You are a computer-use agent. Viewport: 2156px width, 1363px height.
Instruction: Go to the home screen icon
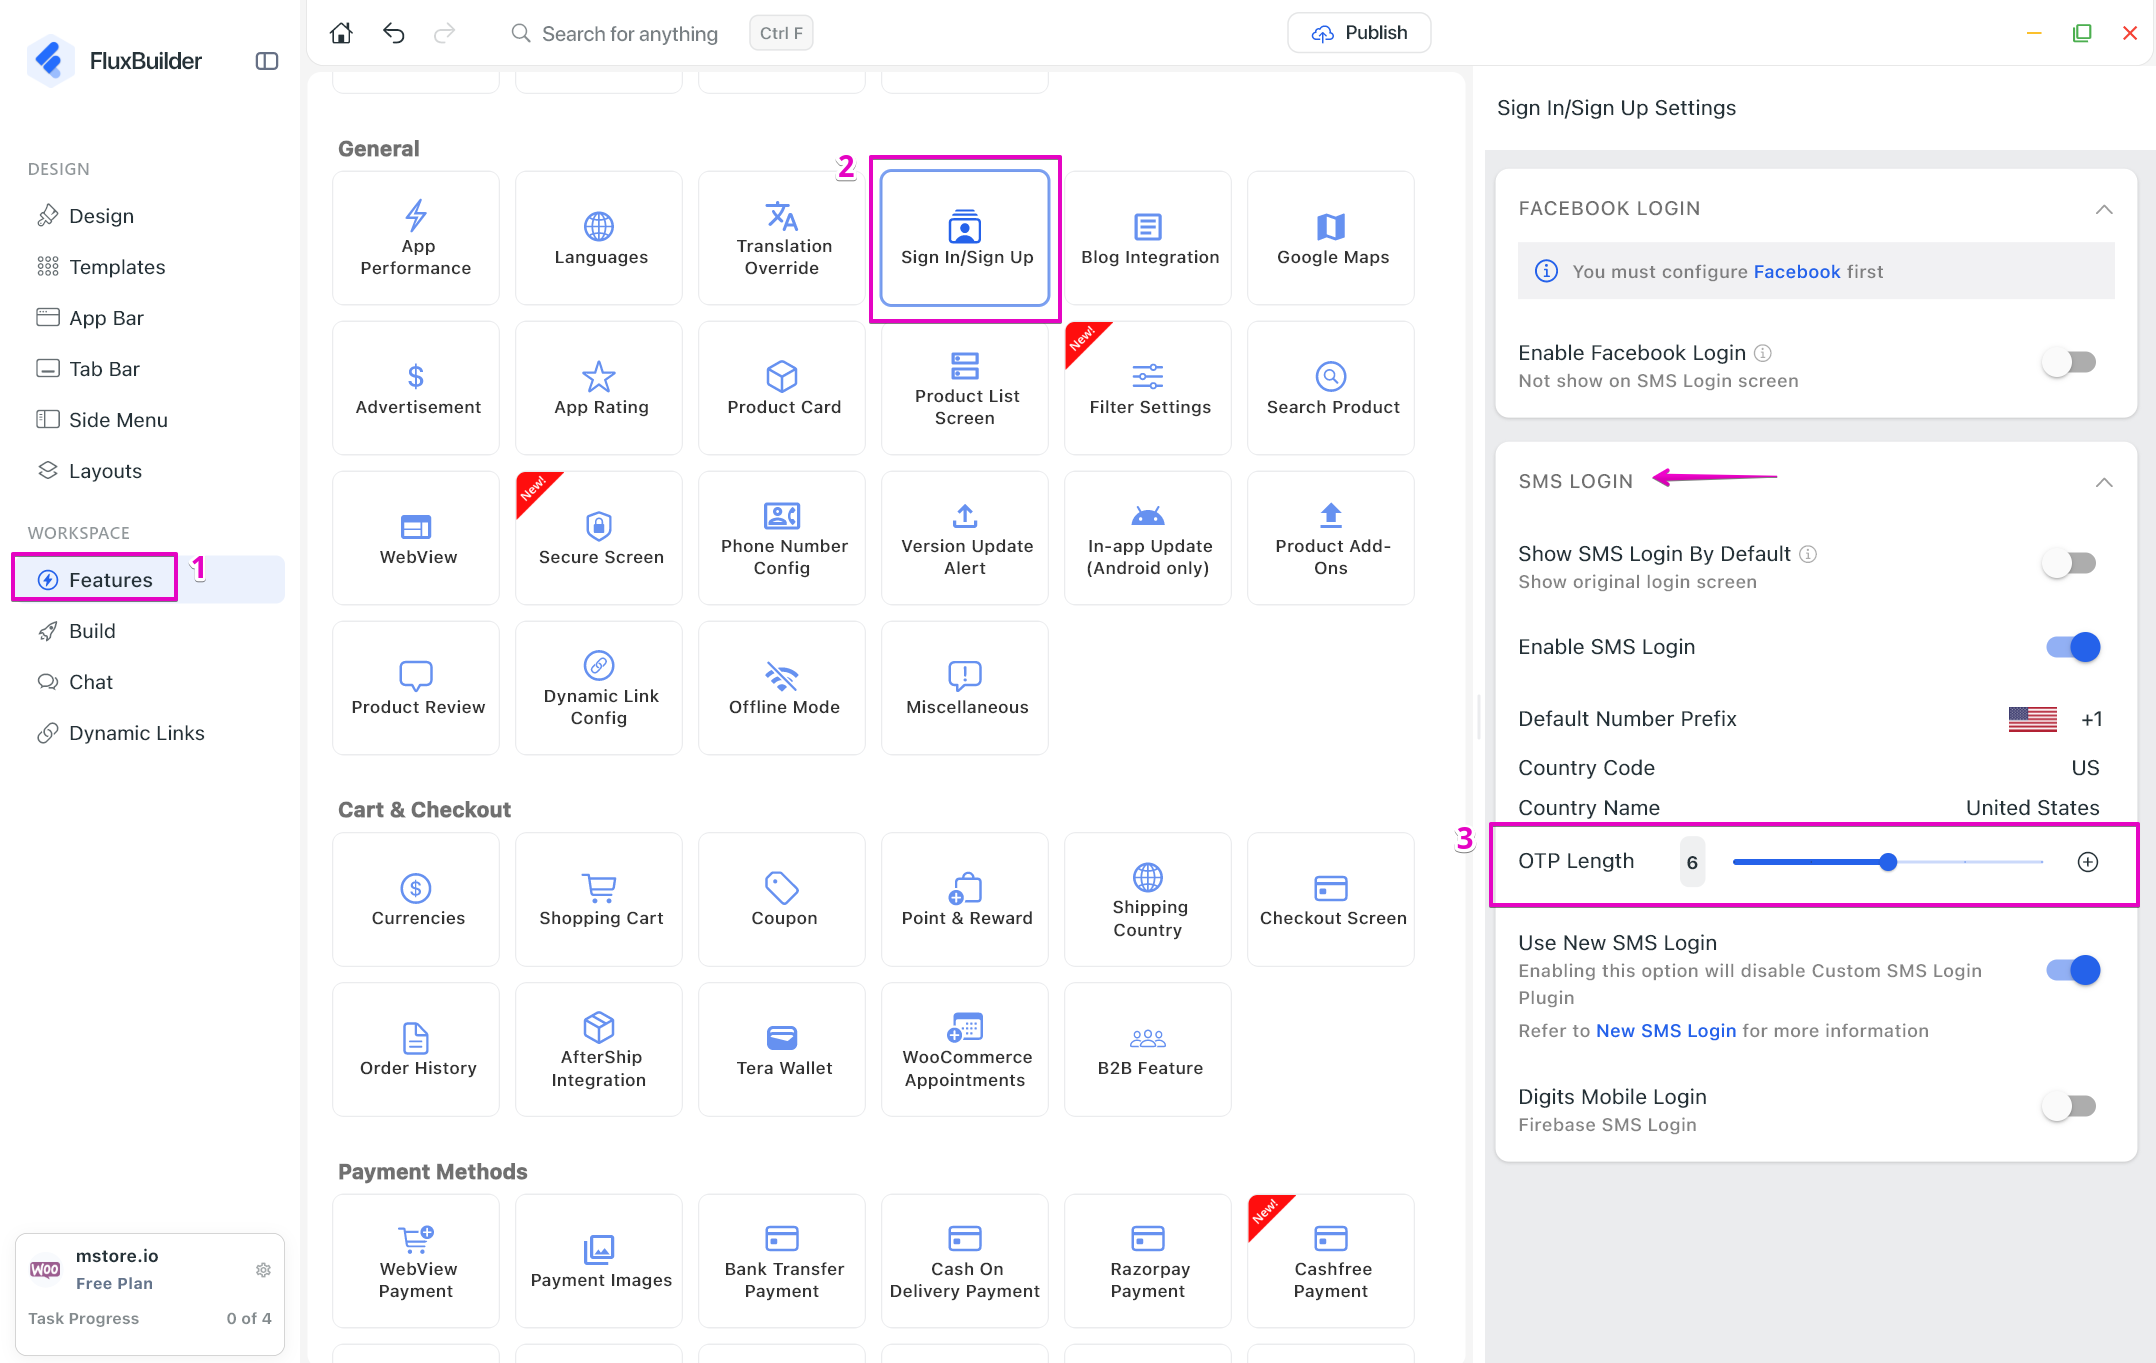coord(341,33)
